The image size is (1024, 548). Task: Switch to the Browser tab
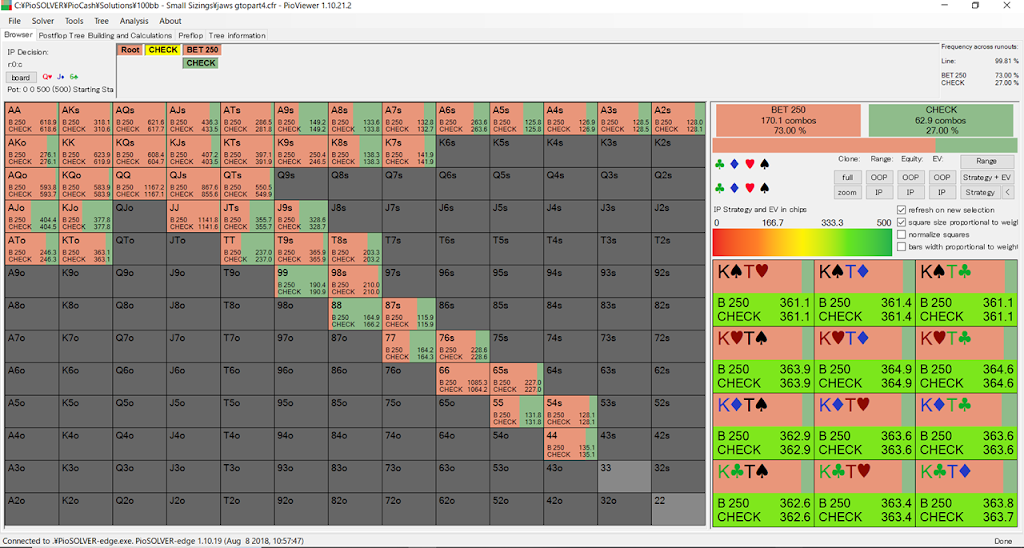[x=18, y=35]
